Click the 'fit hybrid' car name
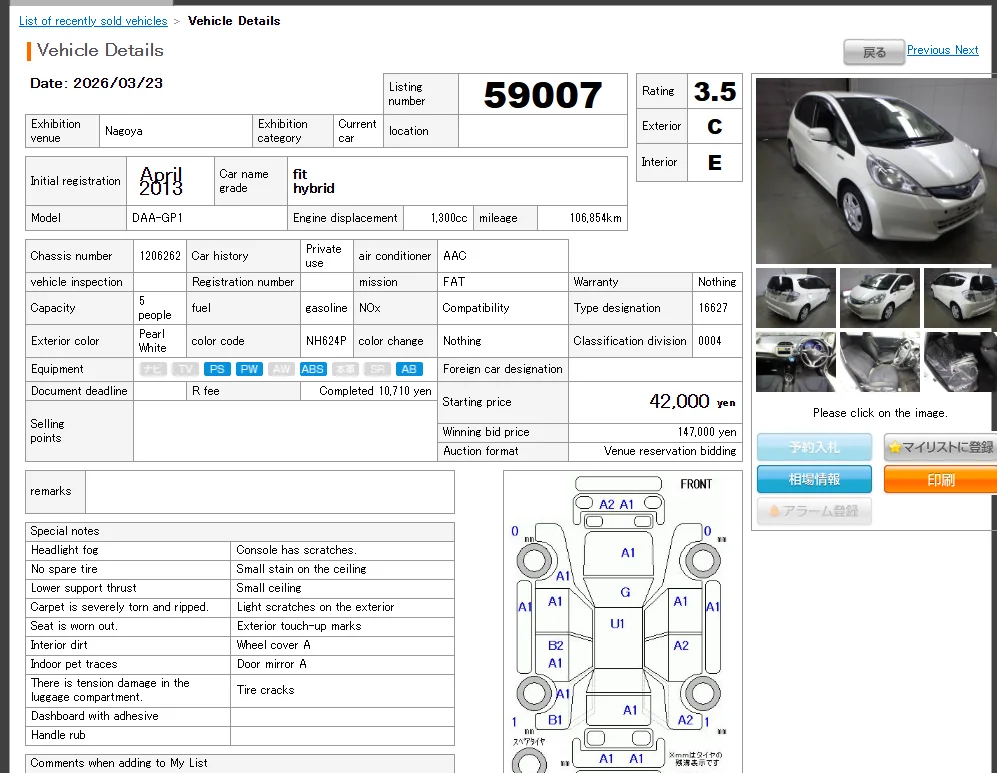Image resolution: width=997 pixels, height=773 pixels. coord(313,181)
